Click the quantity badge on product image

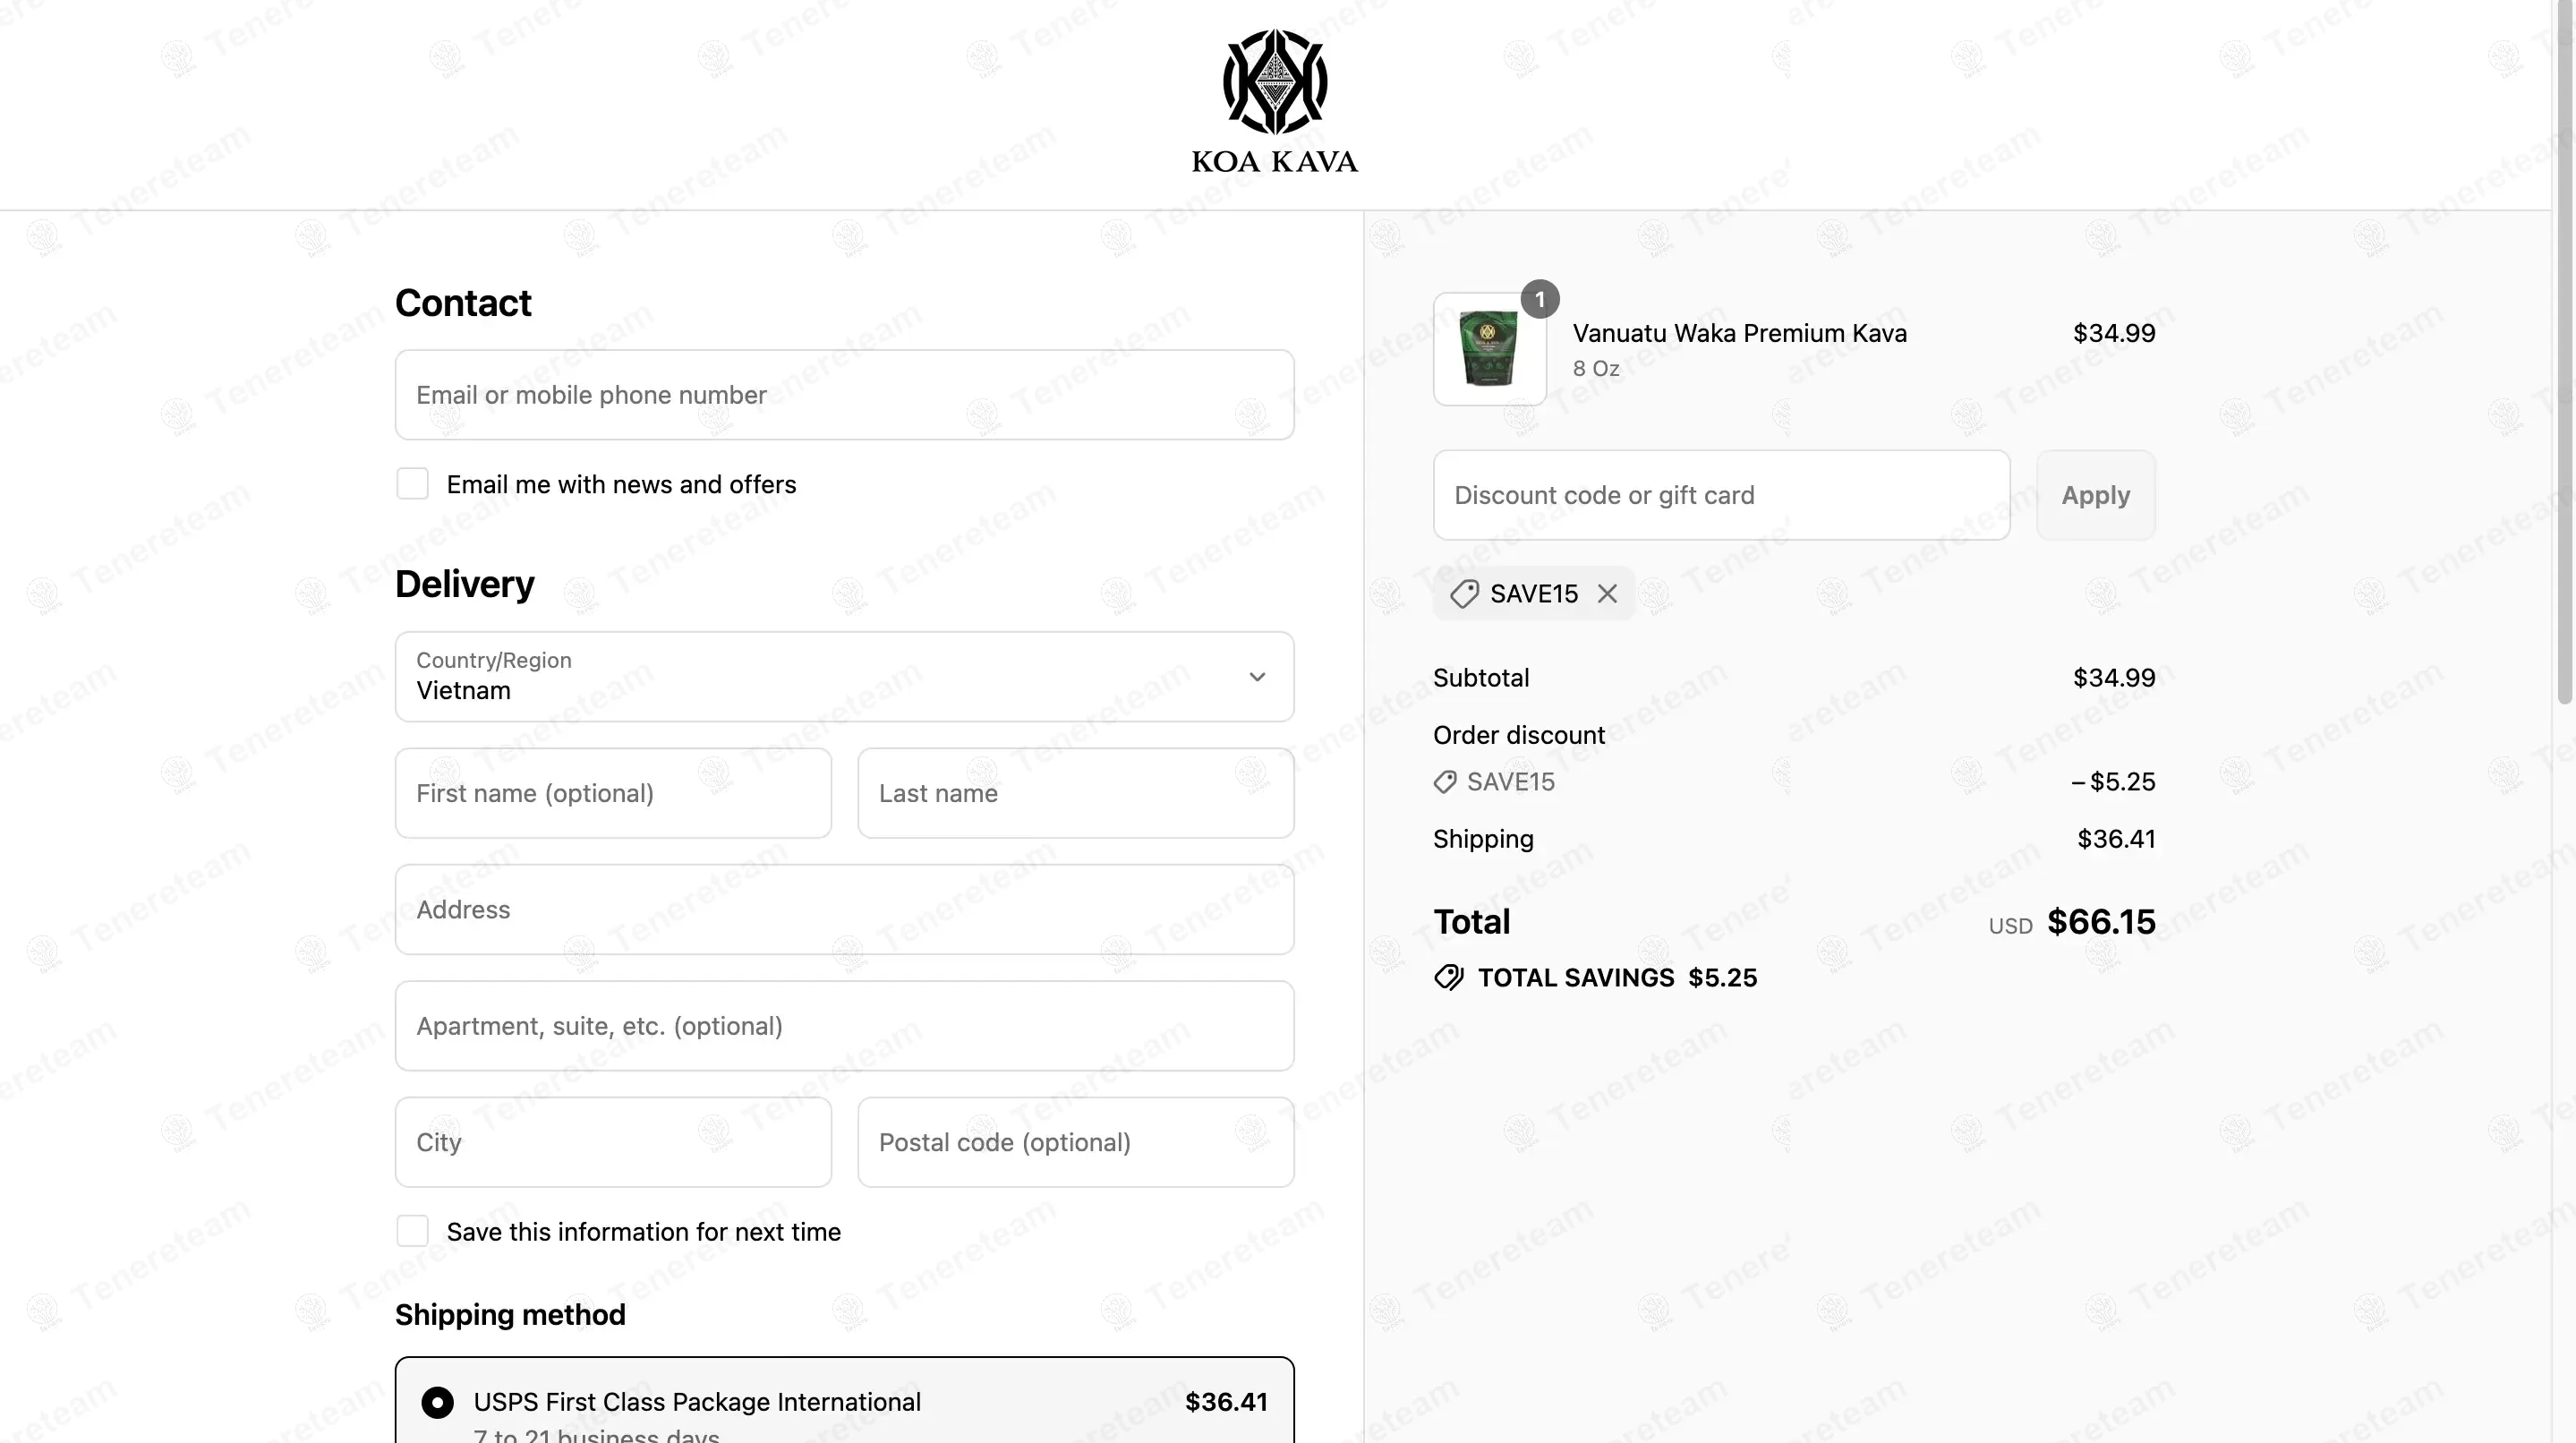(x=1540, y=299)
